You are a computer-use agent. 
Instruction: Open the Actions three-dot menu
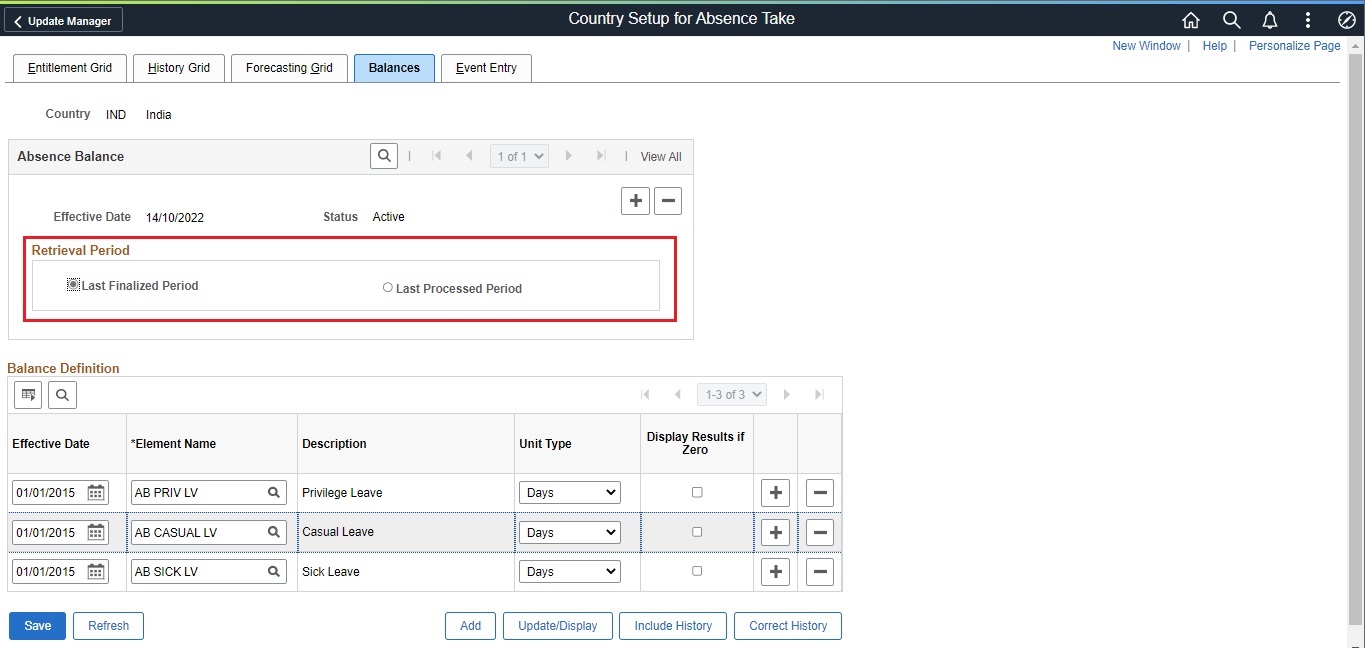1306,19
